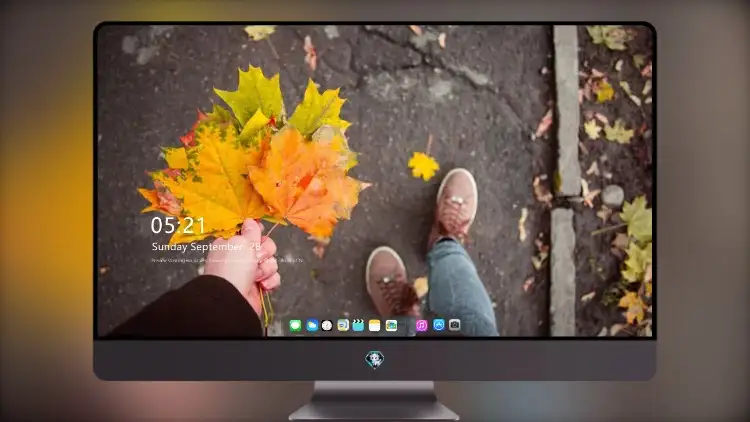Open the blue App Store icon in the dock
Screen dimensions: 750x422
(x=439, y=325)
